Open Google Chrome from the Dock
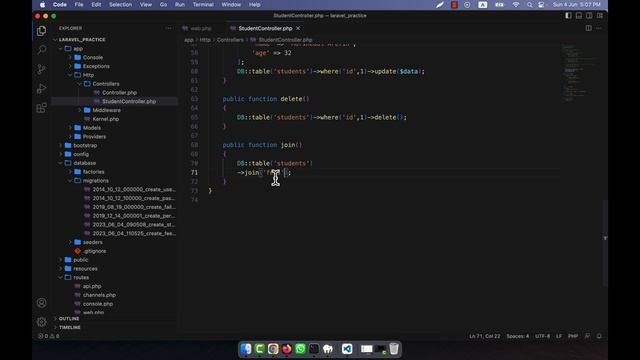The width and height of the screenshot is (640, 360). click(x=273, y=349)
